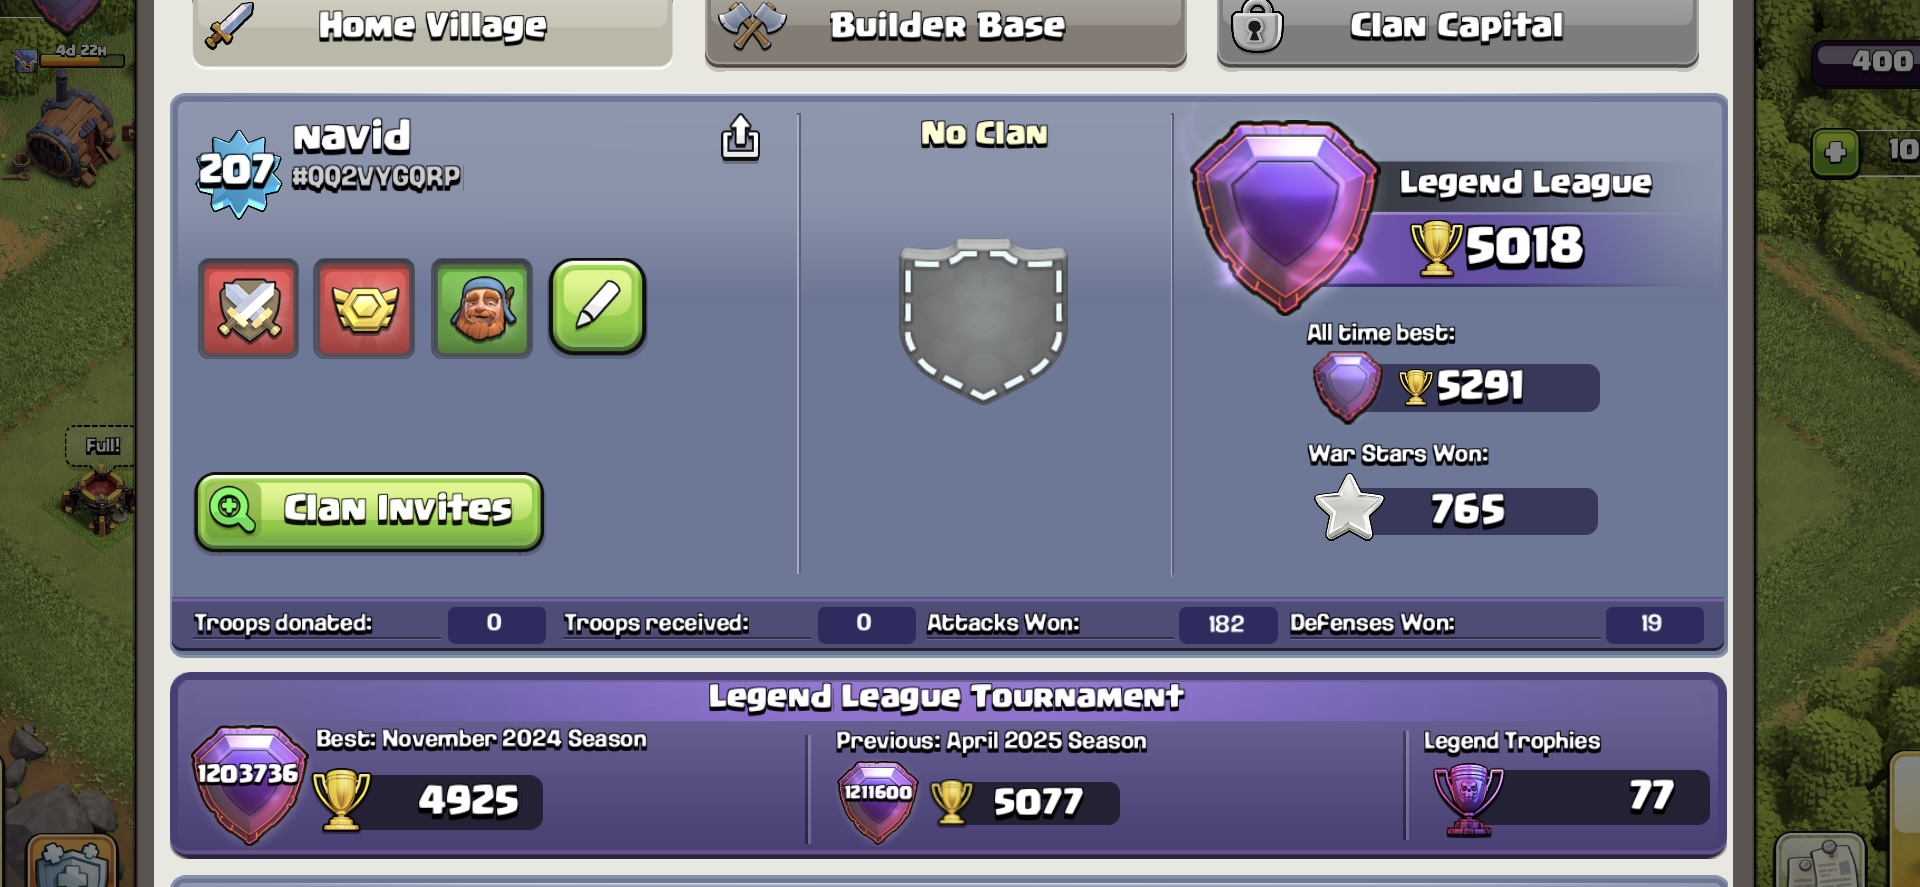Tap the player tag #QQ2VYGQRP

tap(376, 177)
